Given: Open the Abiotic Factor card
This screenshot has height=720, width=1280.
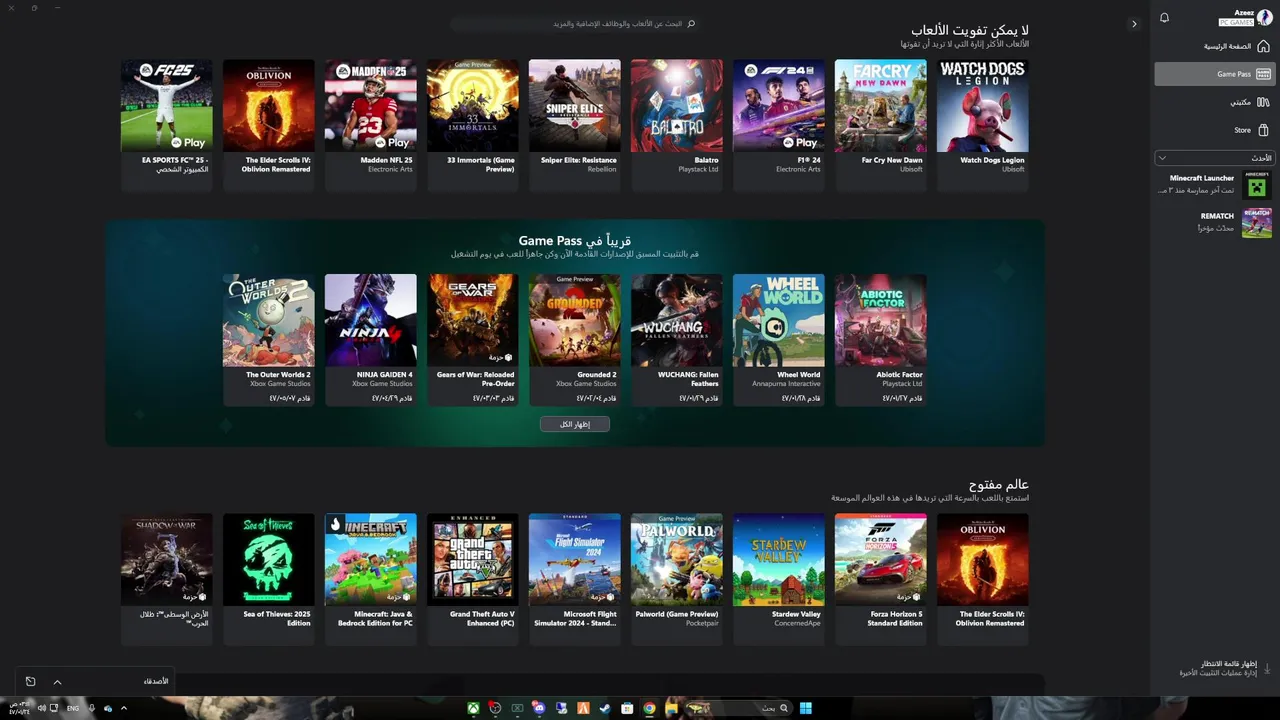Looking at the screenshot, I should pos(881,340).
